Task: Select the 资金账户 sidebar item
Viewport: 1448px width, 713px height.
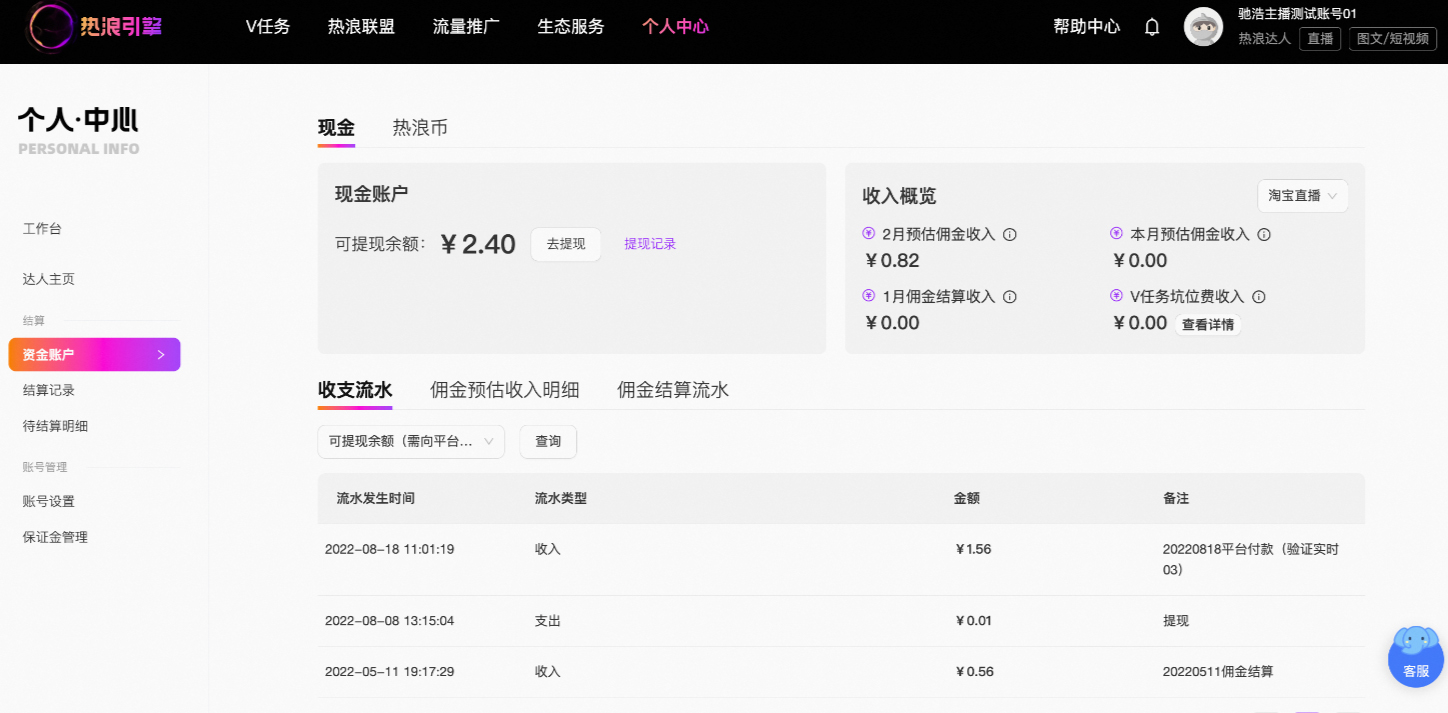Action: (x=60, y=354)
